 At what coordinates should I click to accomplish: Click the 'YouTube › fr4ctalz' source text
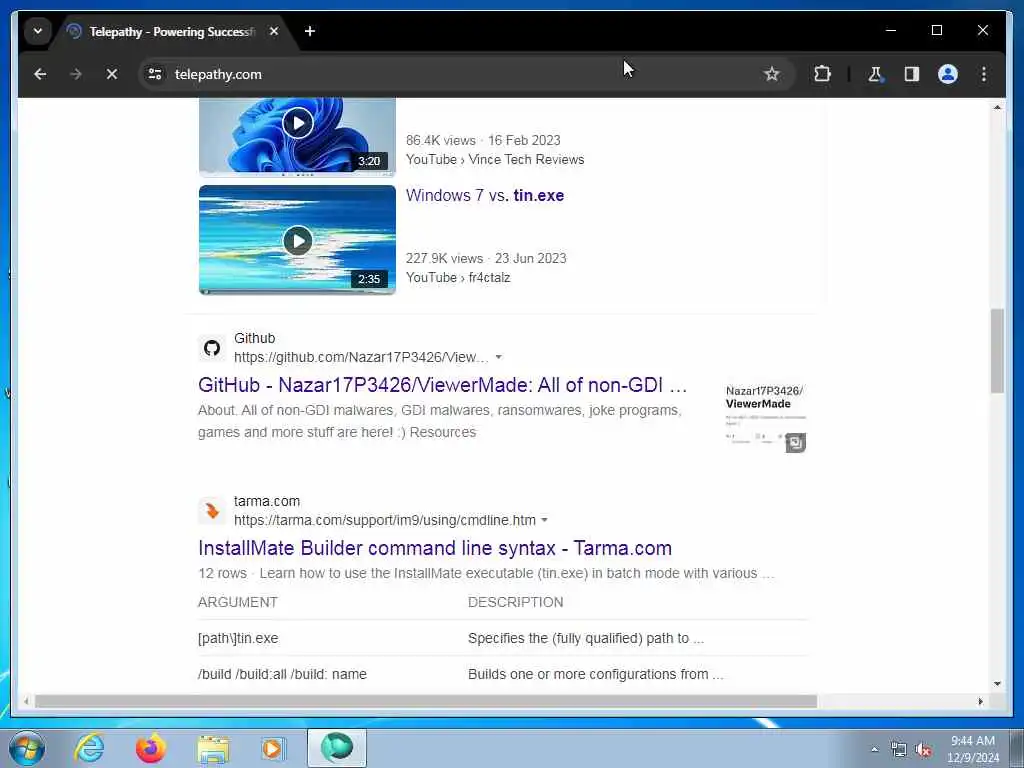458,278
